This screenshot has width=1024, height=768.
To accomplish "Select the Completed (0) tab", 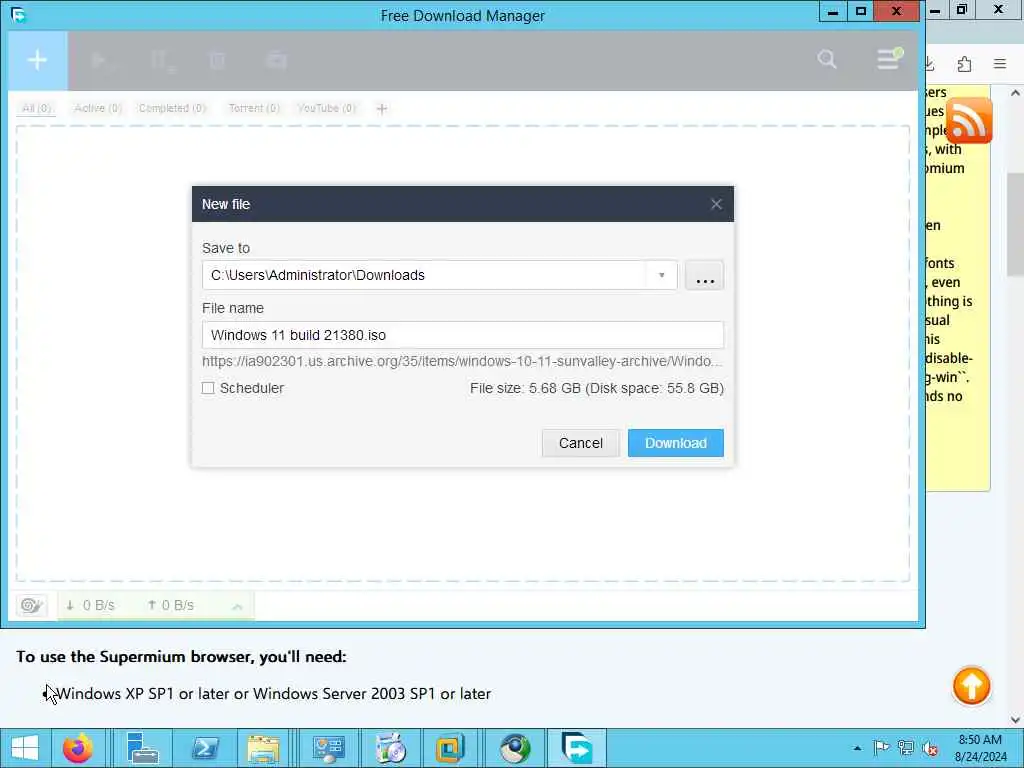I will (x=172, y=108).
